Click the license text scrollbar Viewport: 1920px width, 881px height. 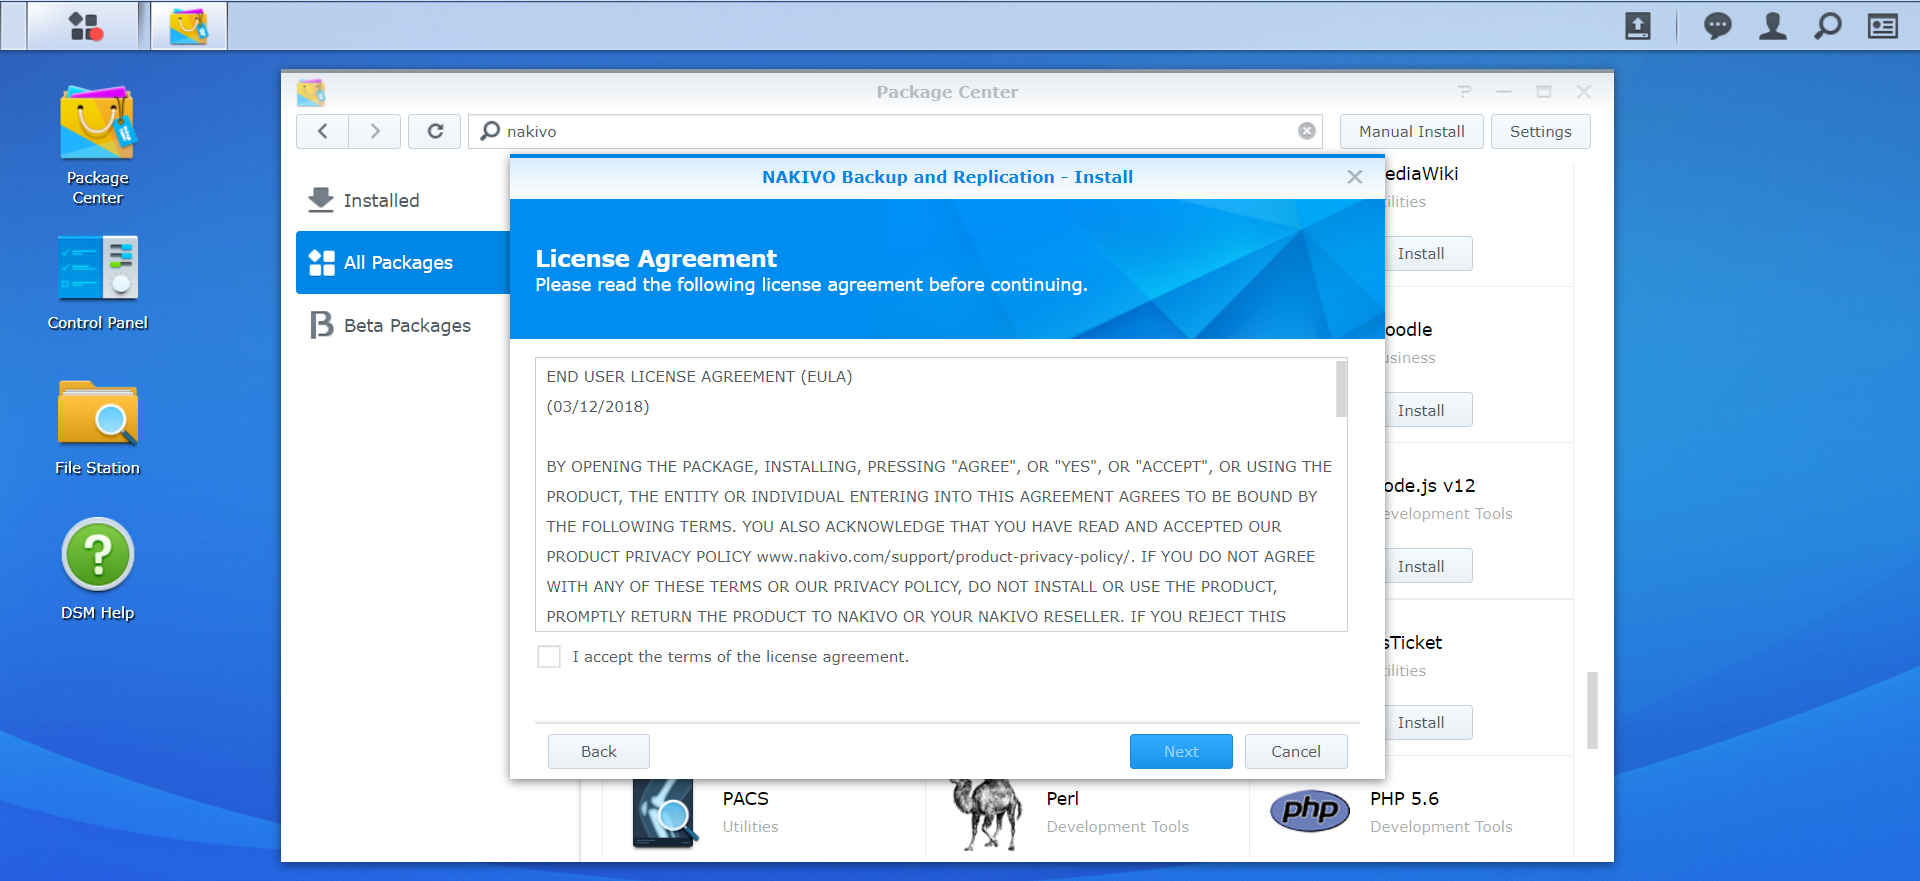(1341, 390)
